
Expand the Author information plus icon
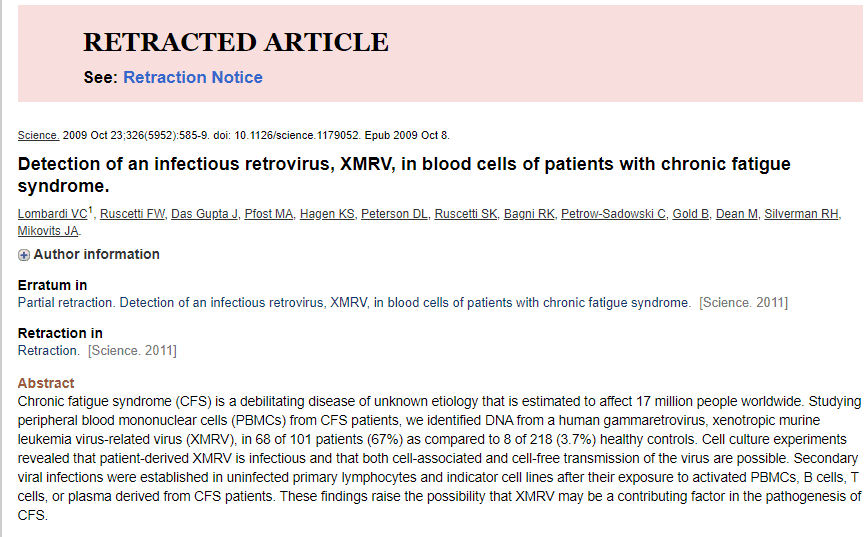(x=24, y=255)
